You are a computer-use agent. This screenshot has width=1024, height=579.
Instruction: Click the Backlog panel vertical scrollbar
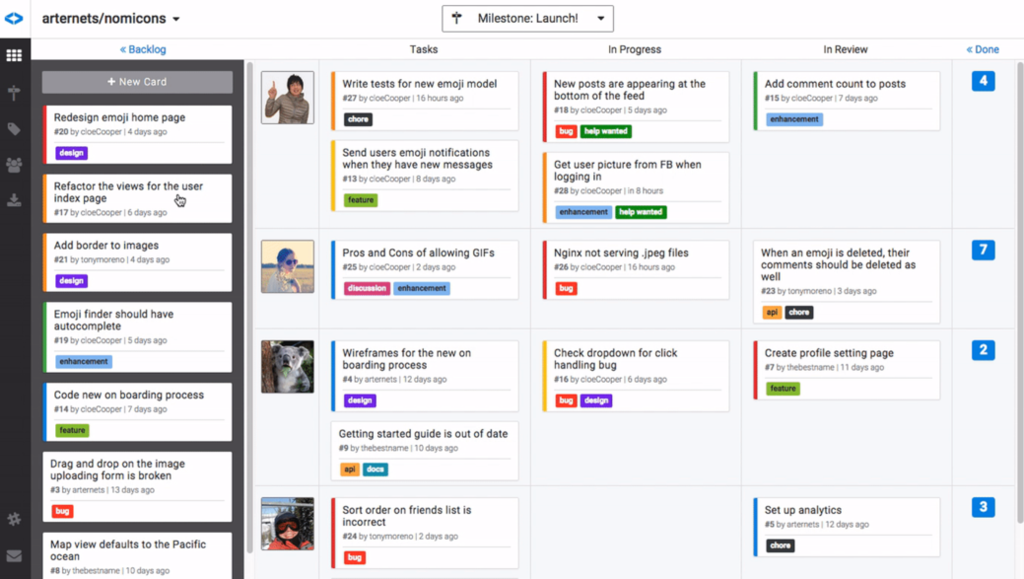tap(249, 307)
